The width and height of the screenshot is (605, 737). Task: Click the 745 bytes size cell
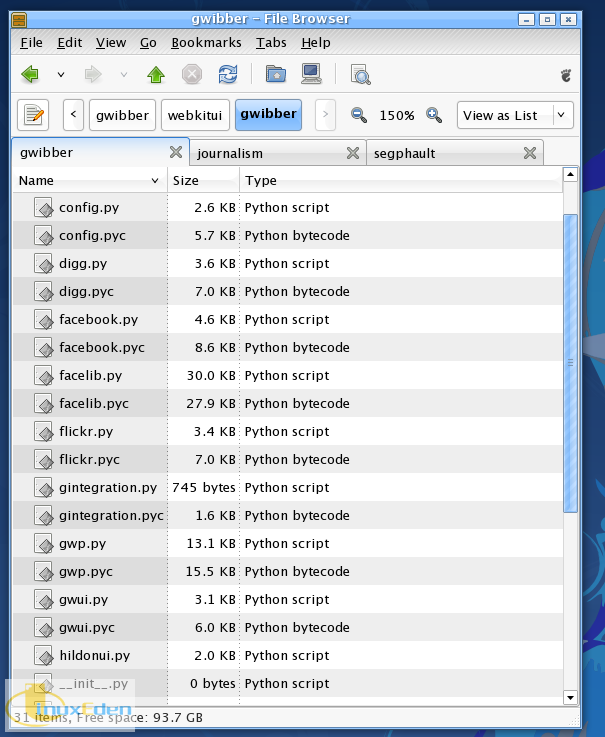[x=204, y=488]
